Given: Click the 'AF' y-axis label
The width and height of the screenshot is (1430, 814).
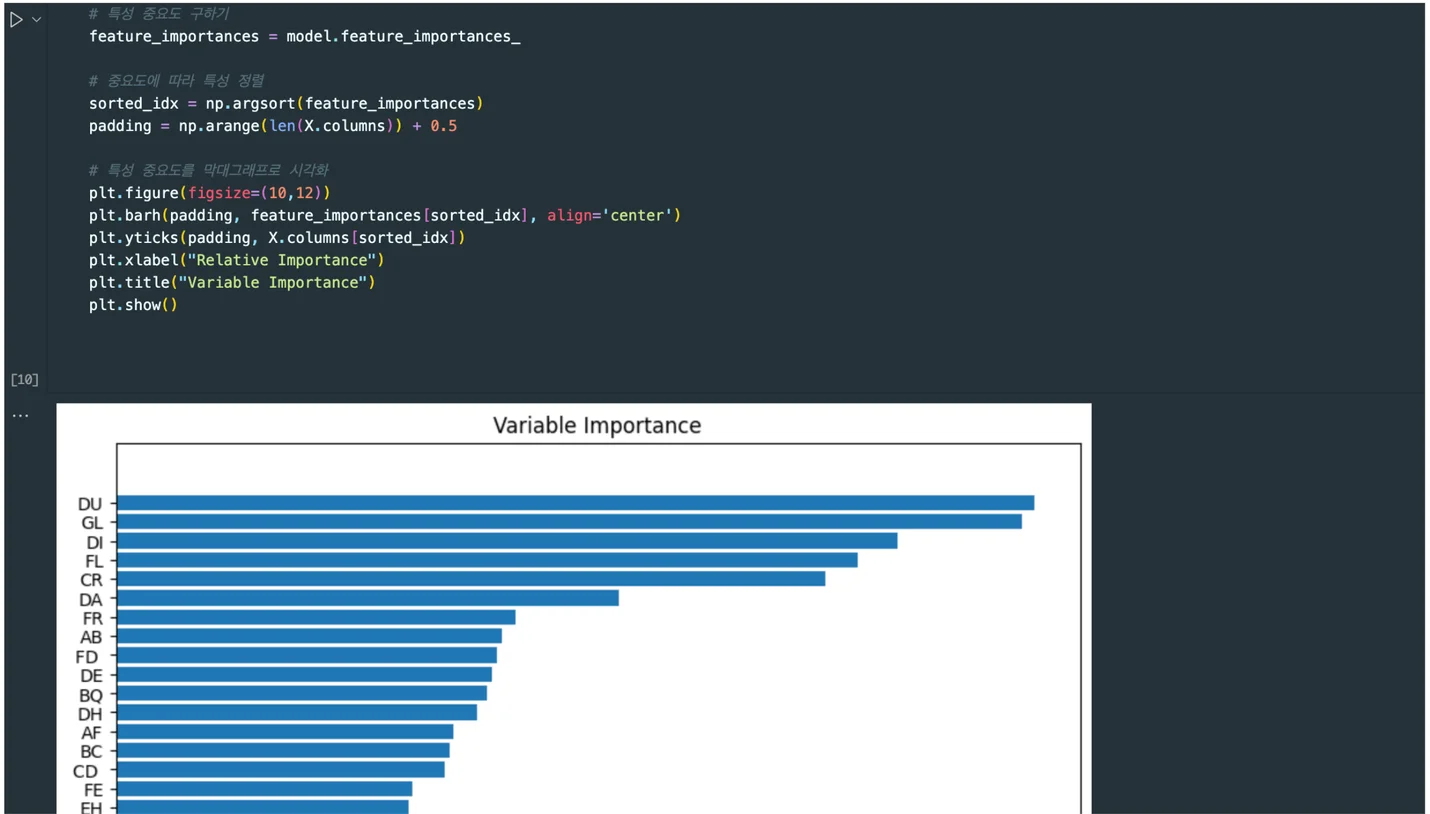Looking at the screenshot, I should tap(92, 733).
